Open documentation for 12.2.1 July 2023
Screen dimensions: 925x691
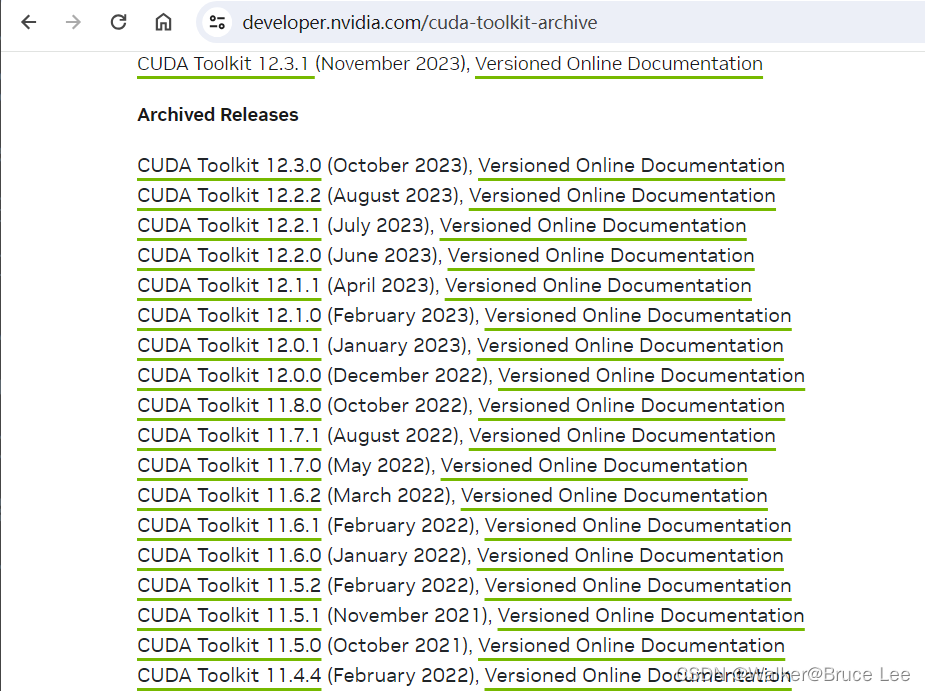coord(593,226)
